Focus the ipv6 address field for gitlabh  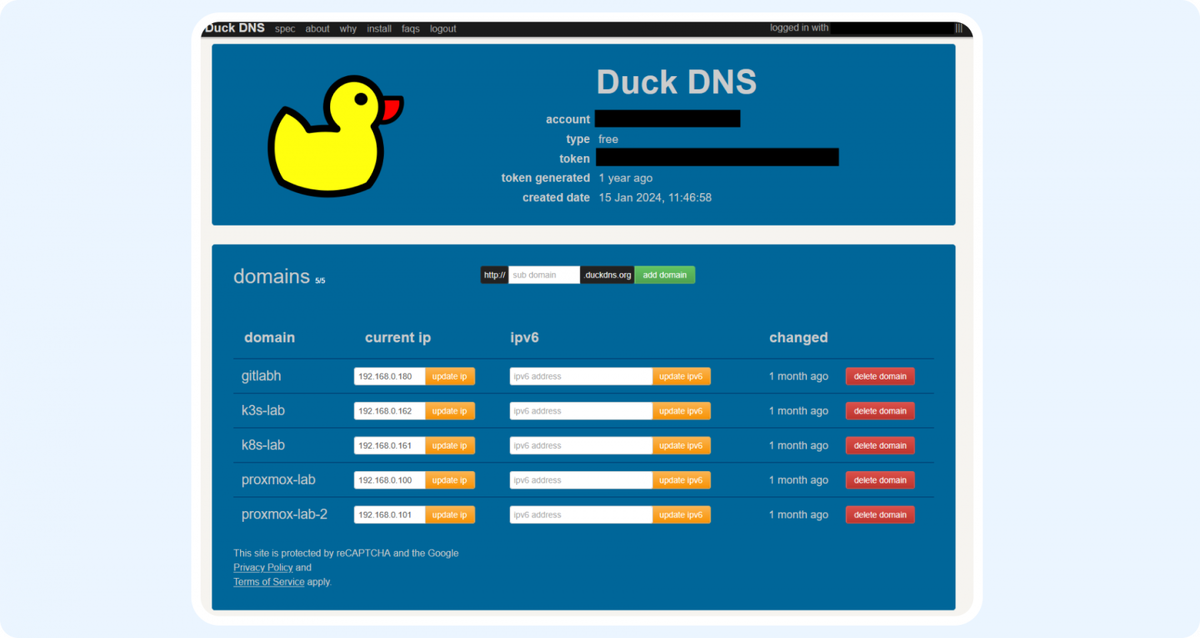pyautogui.click(x=581, y=377)
